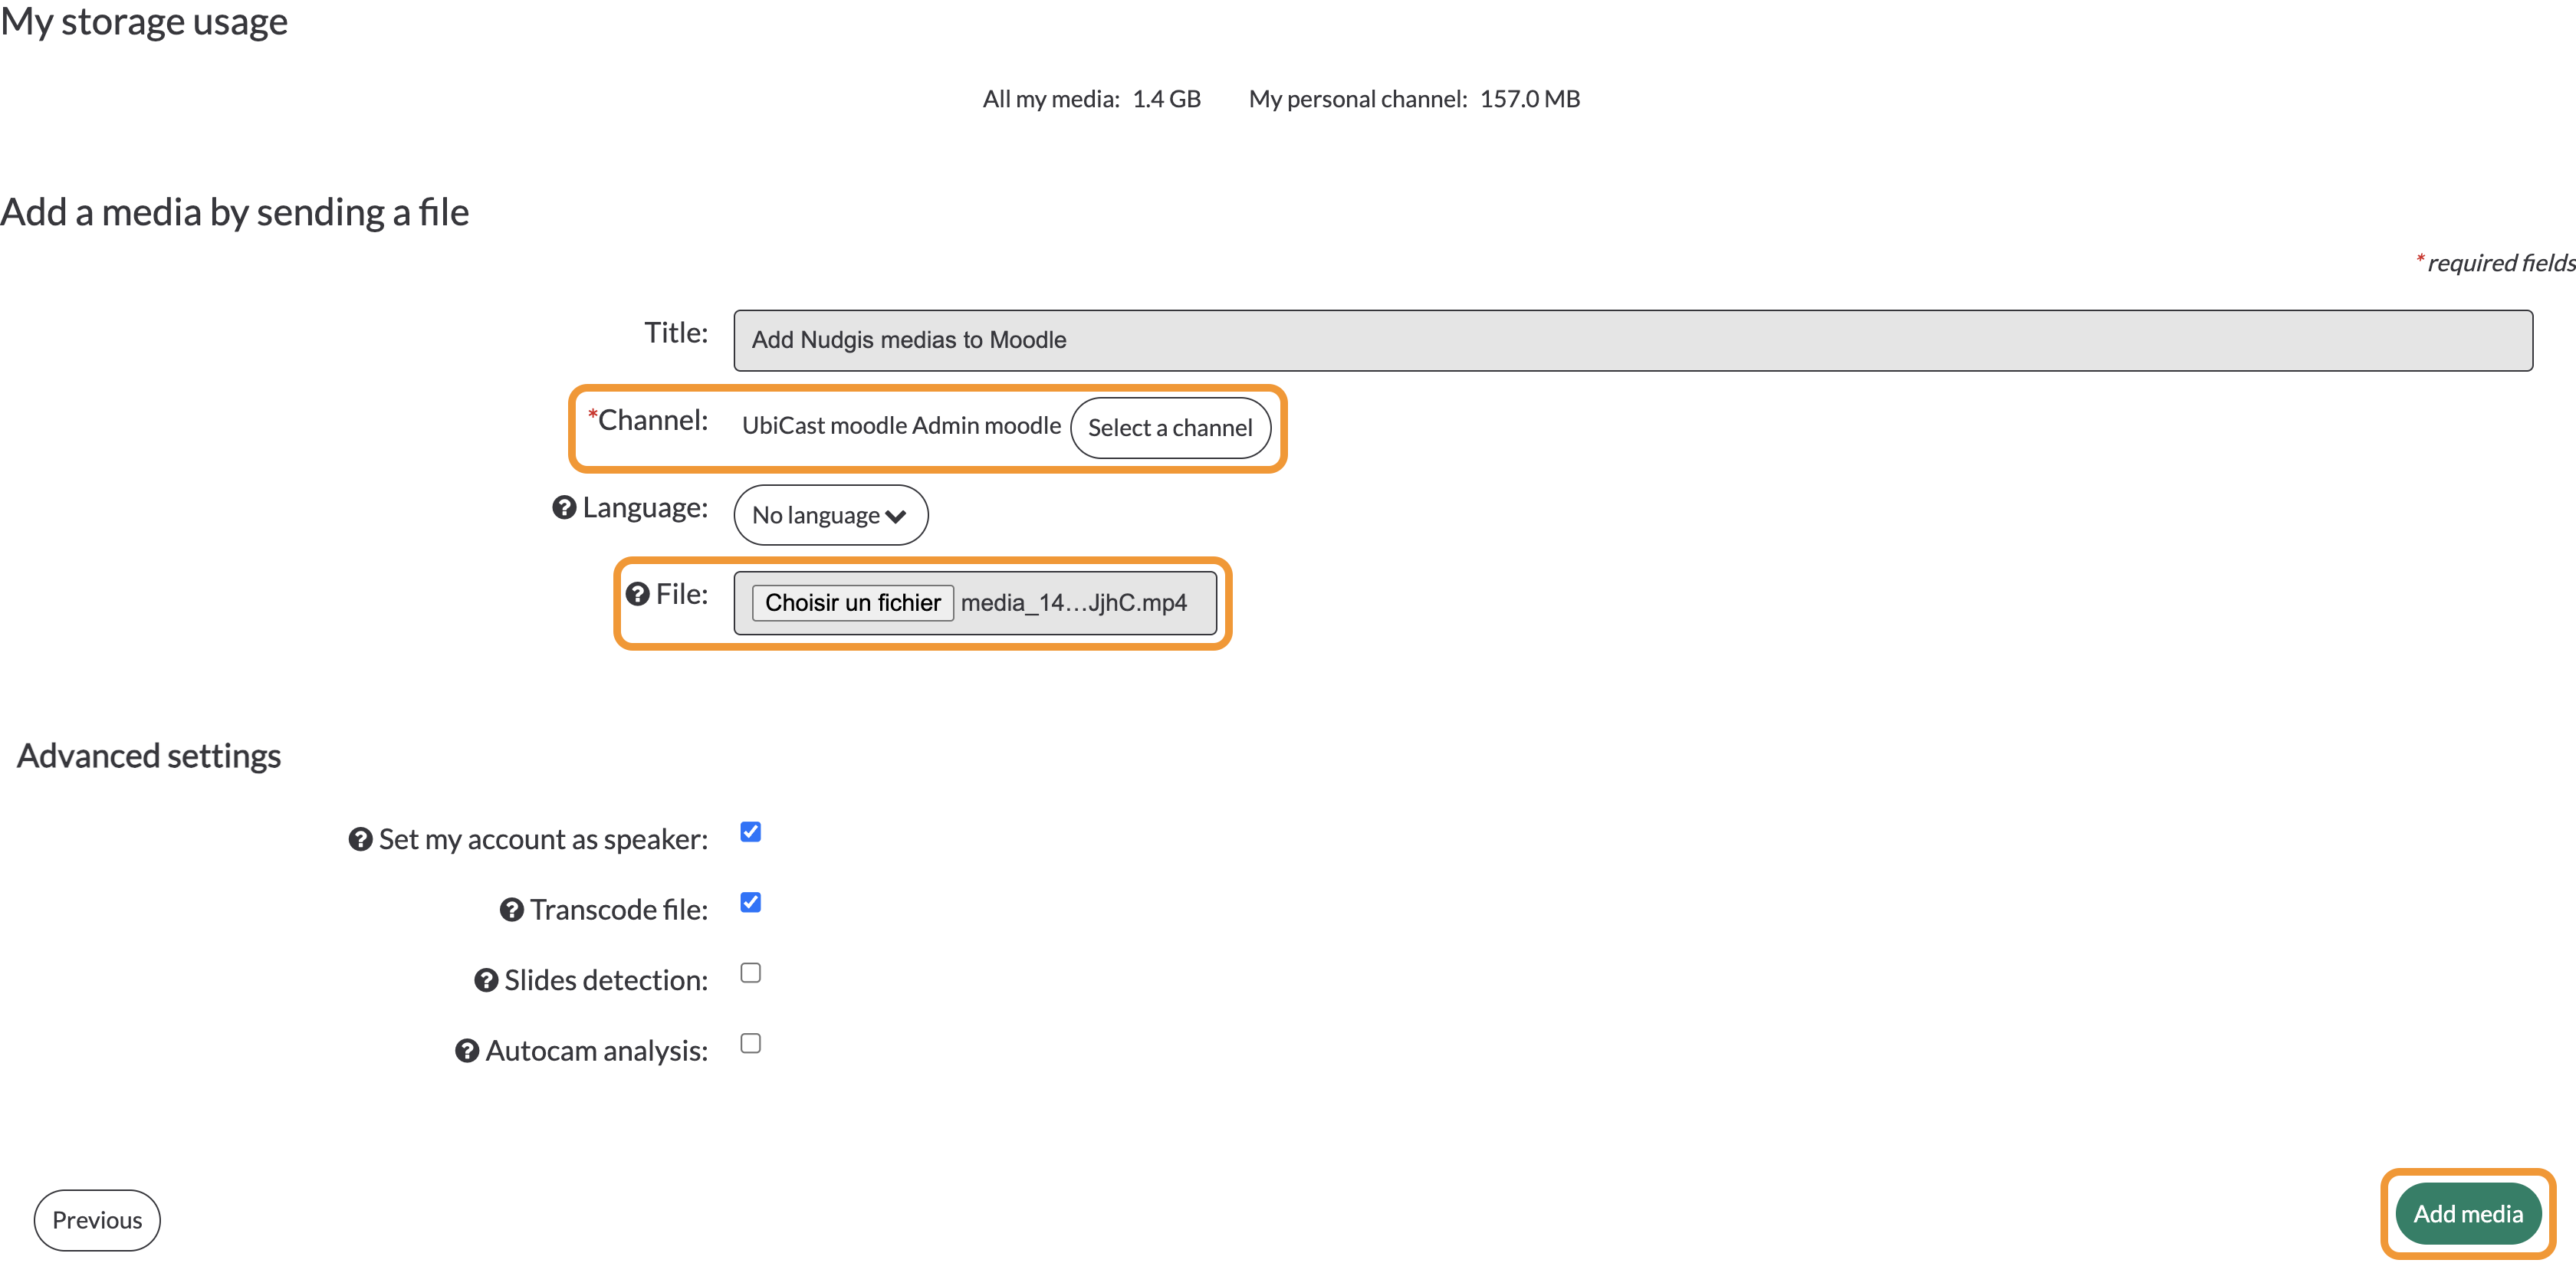
Task: Go back with the Previous button
Action: 97,1220
